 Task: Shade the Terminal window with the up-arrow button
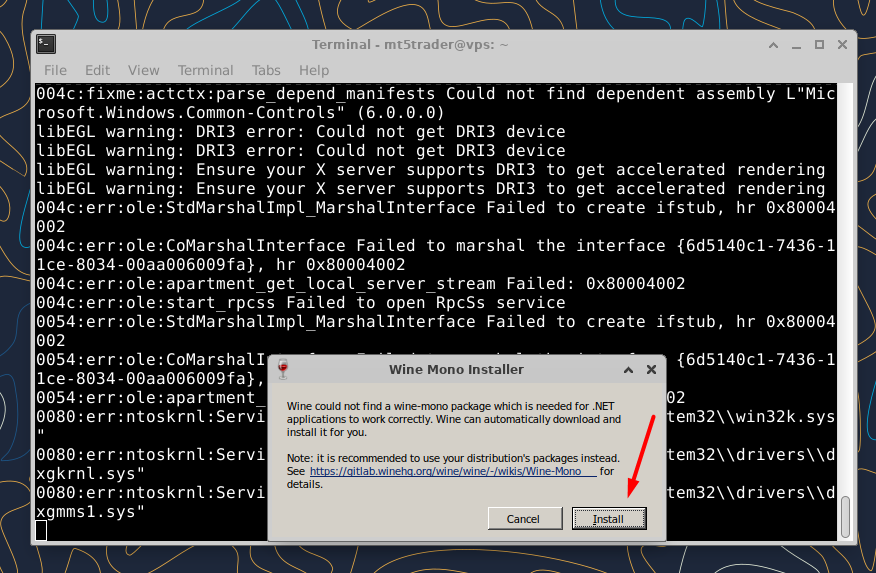coord(773,45)
